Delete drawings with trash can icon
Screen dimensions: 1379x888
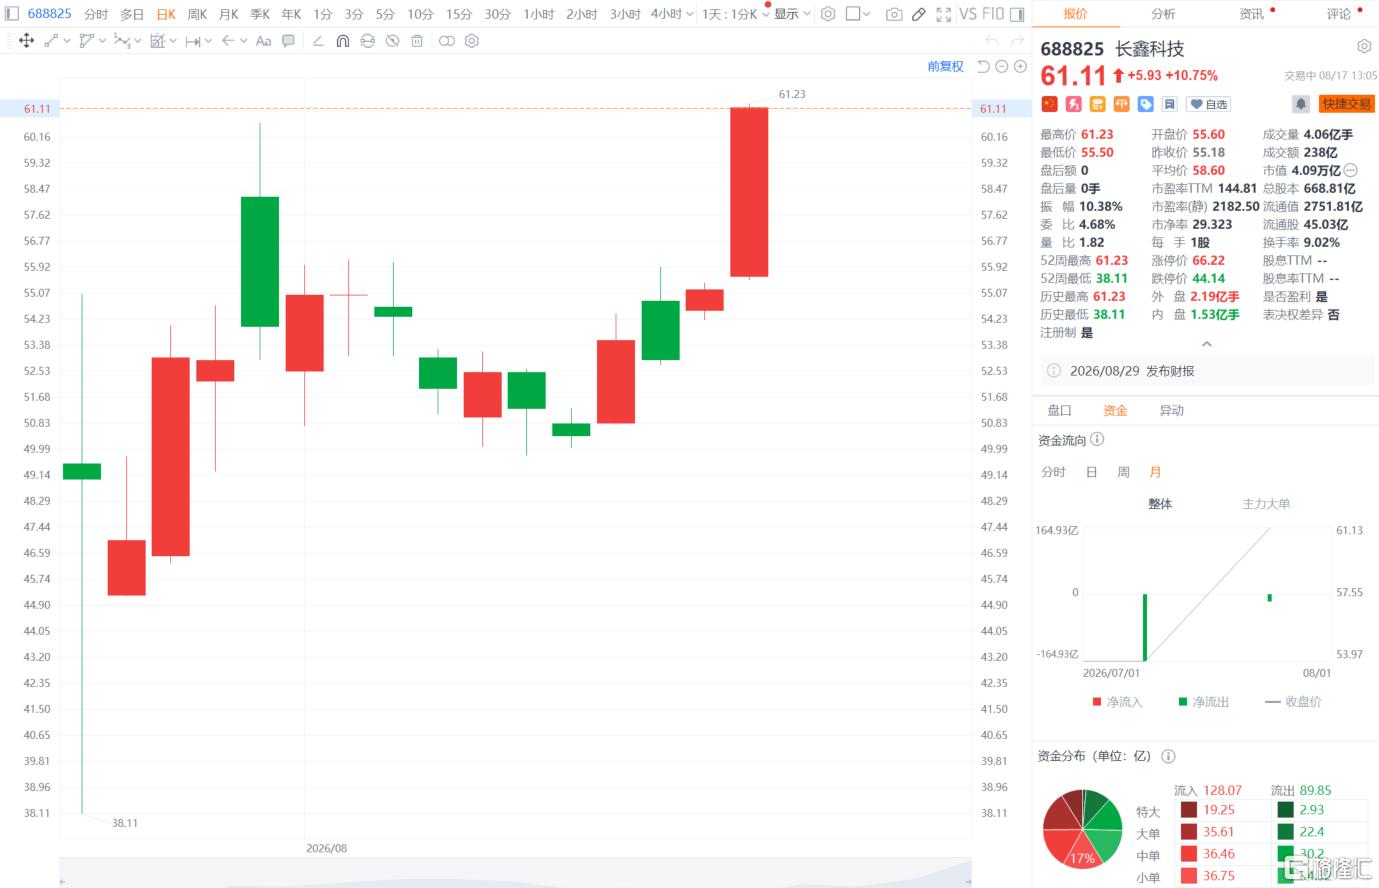pyautogui.click(x=417, y=41)
